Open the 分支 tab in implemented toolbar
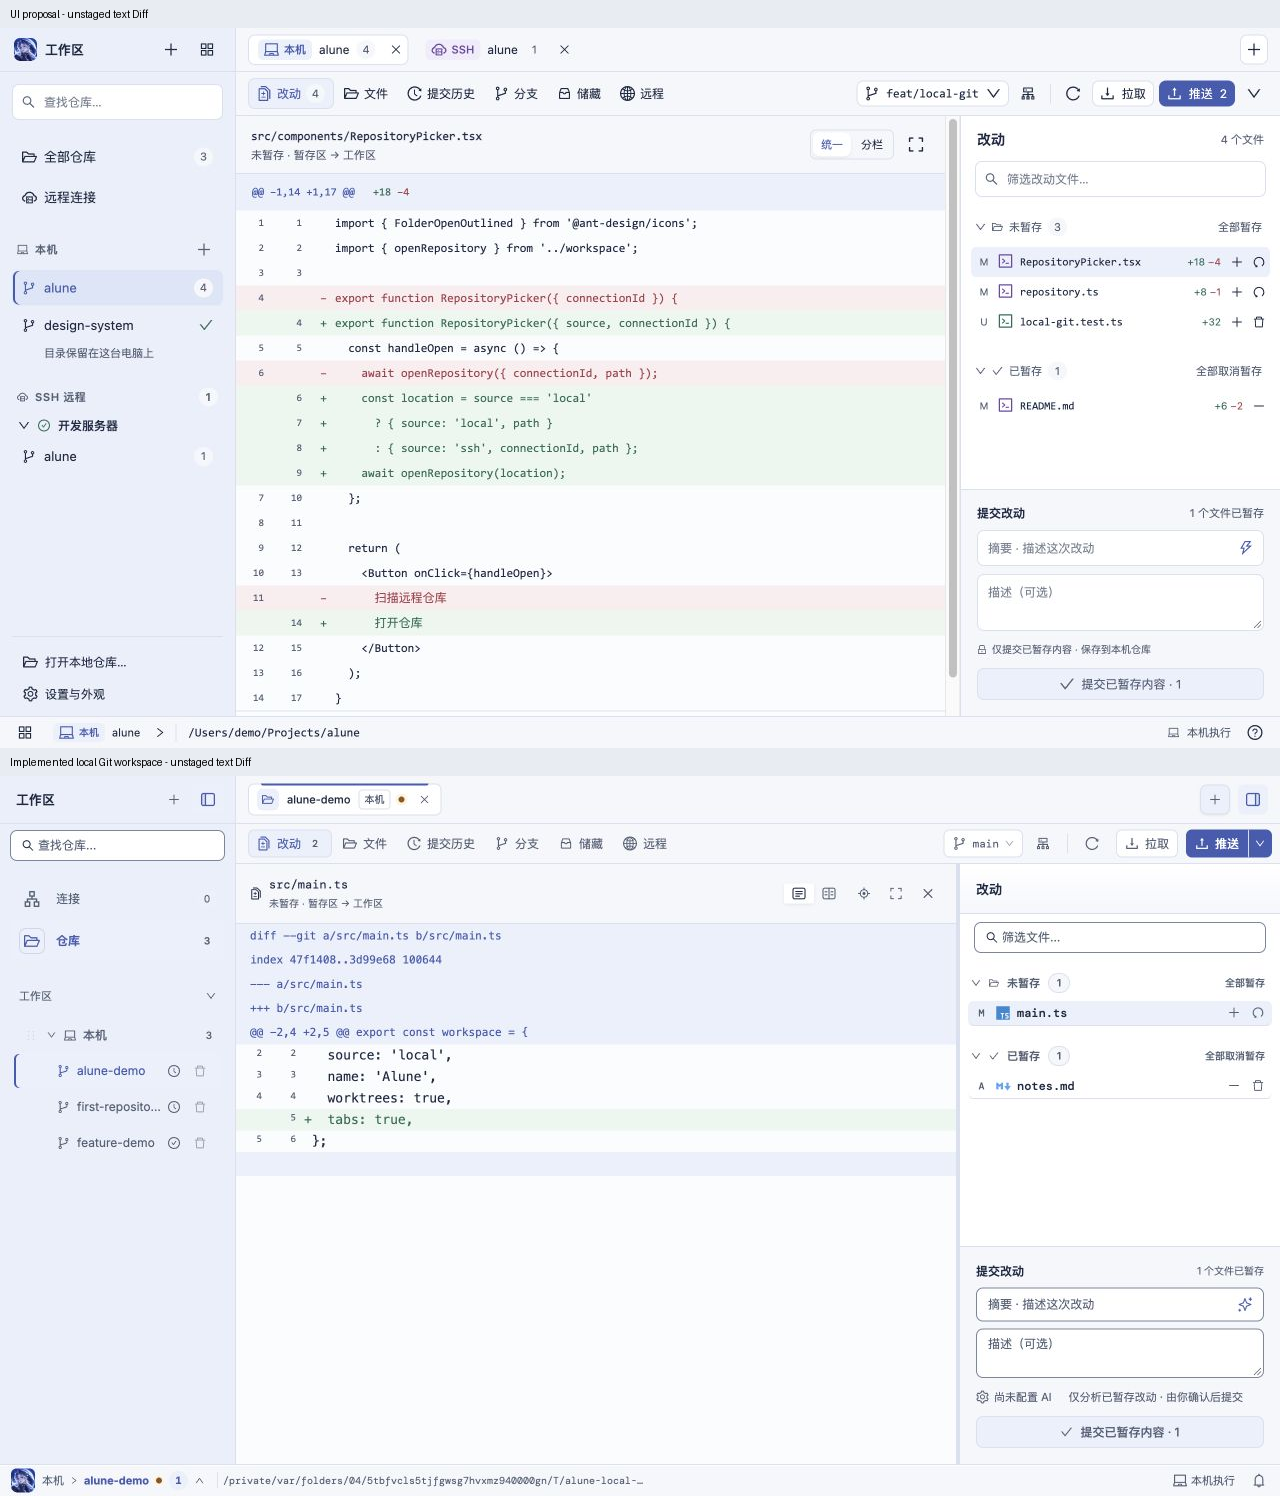This screenshot has width=1280, height=1496. coord(517,844)
